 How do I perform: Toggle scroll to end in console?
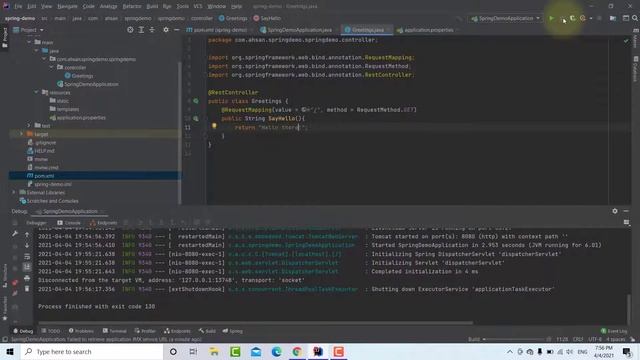(x=27, y=267)
